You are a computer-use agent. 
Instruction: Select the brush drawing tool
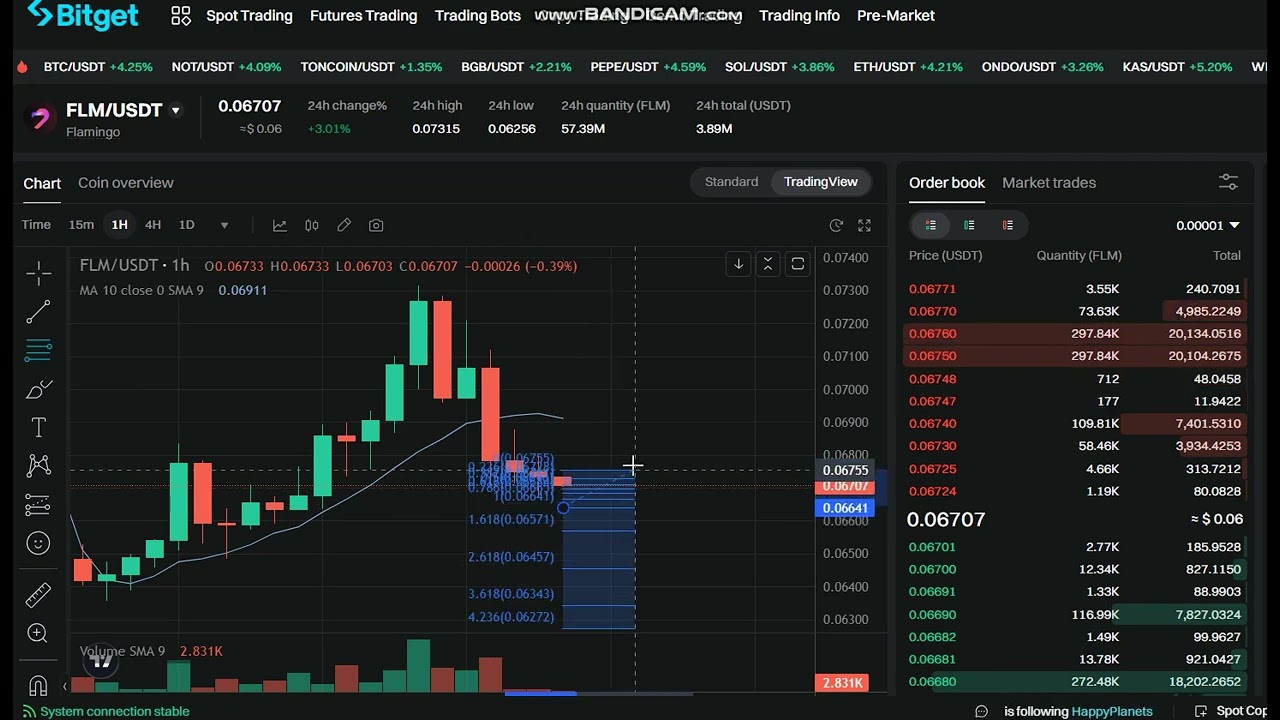point(38,390)
